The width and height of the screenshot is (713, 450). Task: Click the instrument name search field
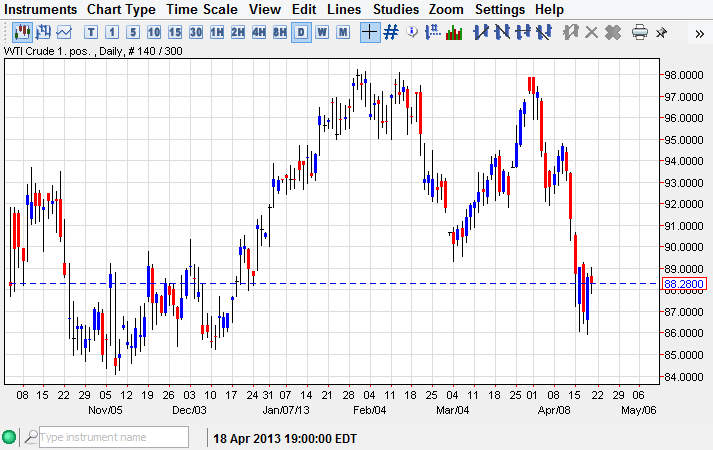click(112, 437)
